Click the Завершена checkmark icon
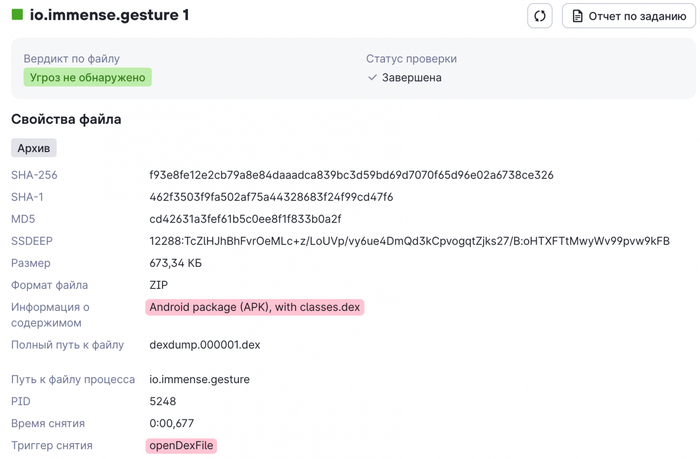This screenshot has height=459, width=700. tap(372, 78)
